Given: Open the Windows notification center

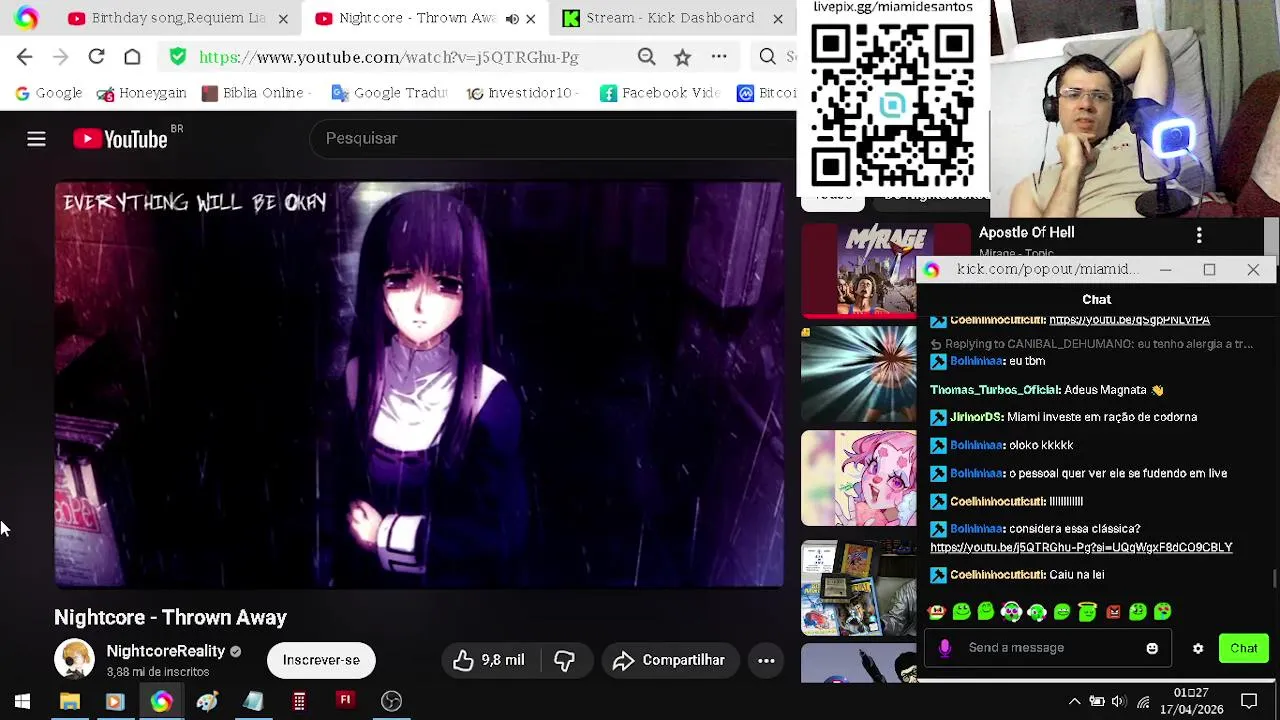Looking at the screenshot, I should pos(1249,701).
